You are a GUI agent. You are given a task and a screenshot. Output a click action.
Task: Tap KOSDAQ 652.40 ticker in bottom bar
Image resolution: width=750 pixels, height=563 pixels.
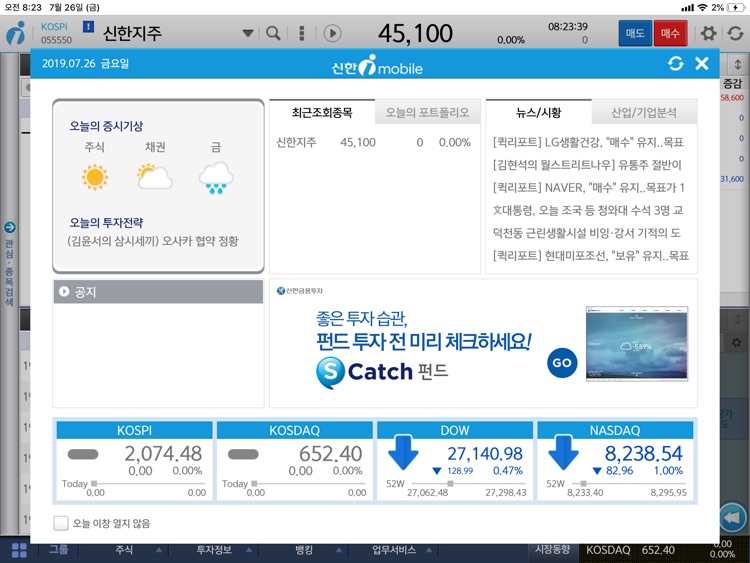tap(630, 550)
